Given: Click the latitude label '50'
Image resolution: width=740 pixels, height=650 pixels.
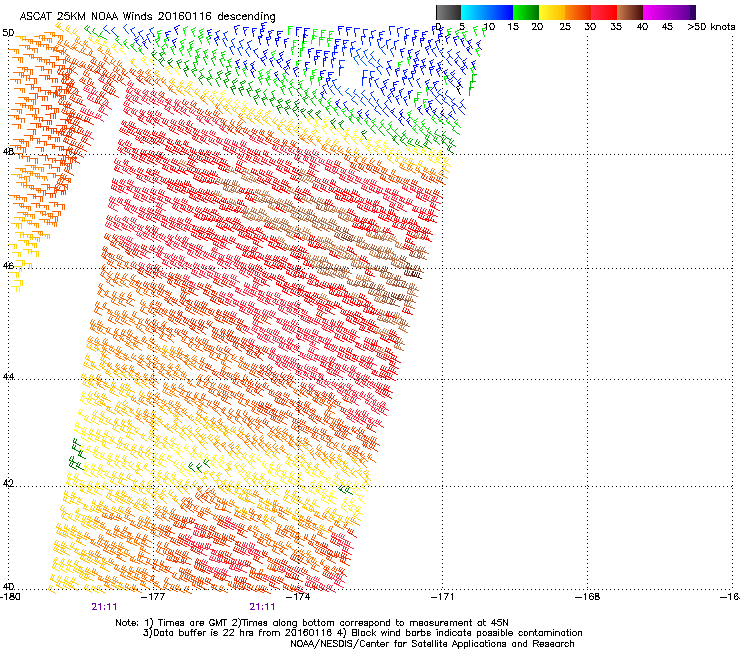Looking at the screenshot, I should 8,33.
